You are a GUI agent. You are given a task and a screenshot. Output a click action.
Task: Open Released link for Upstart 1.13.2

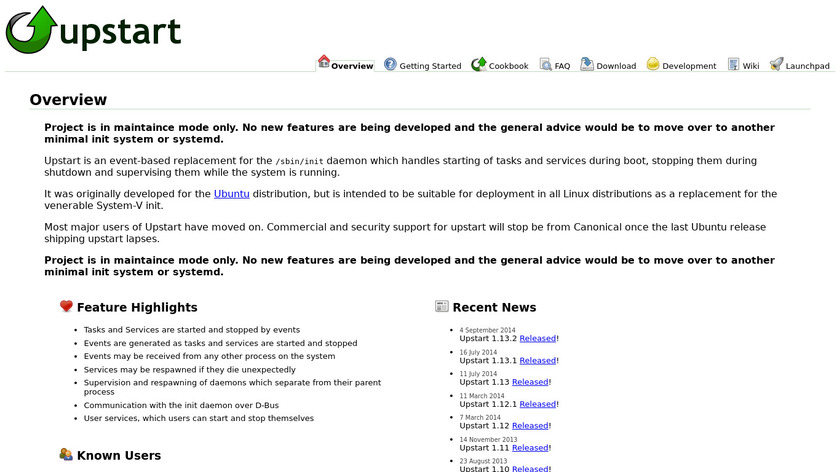tap(537, 339)
